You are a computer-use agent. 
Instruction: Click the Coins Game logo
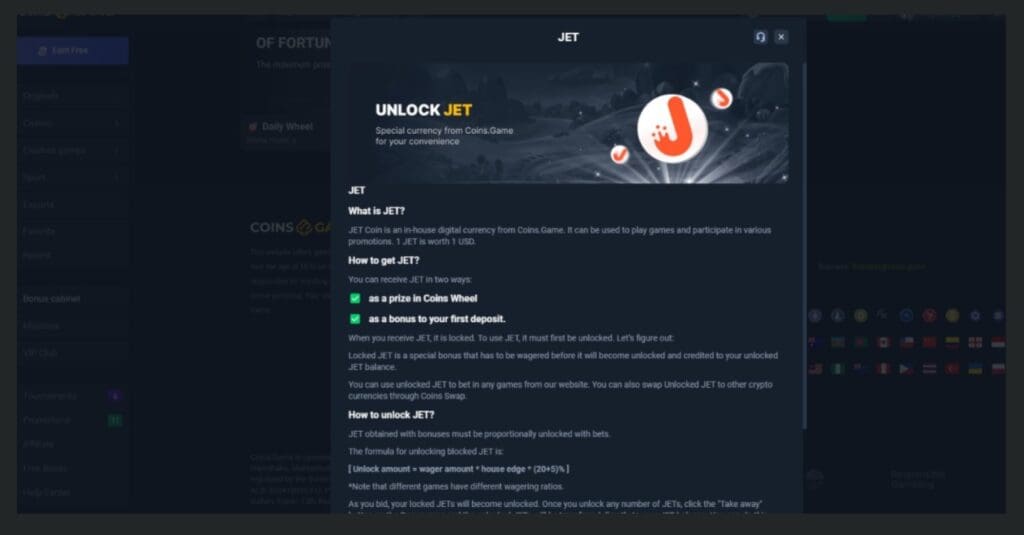291,227
